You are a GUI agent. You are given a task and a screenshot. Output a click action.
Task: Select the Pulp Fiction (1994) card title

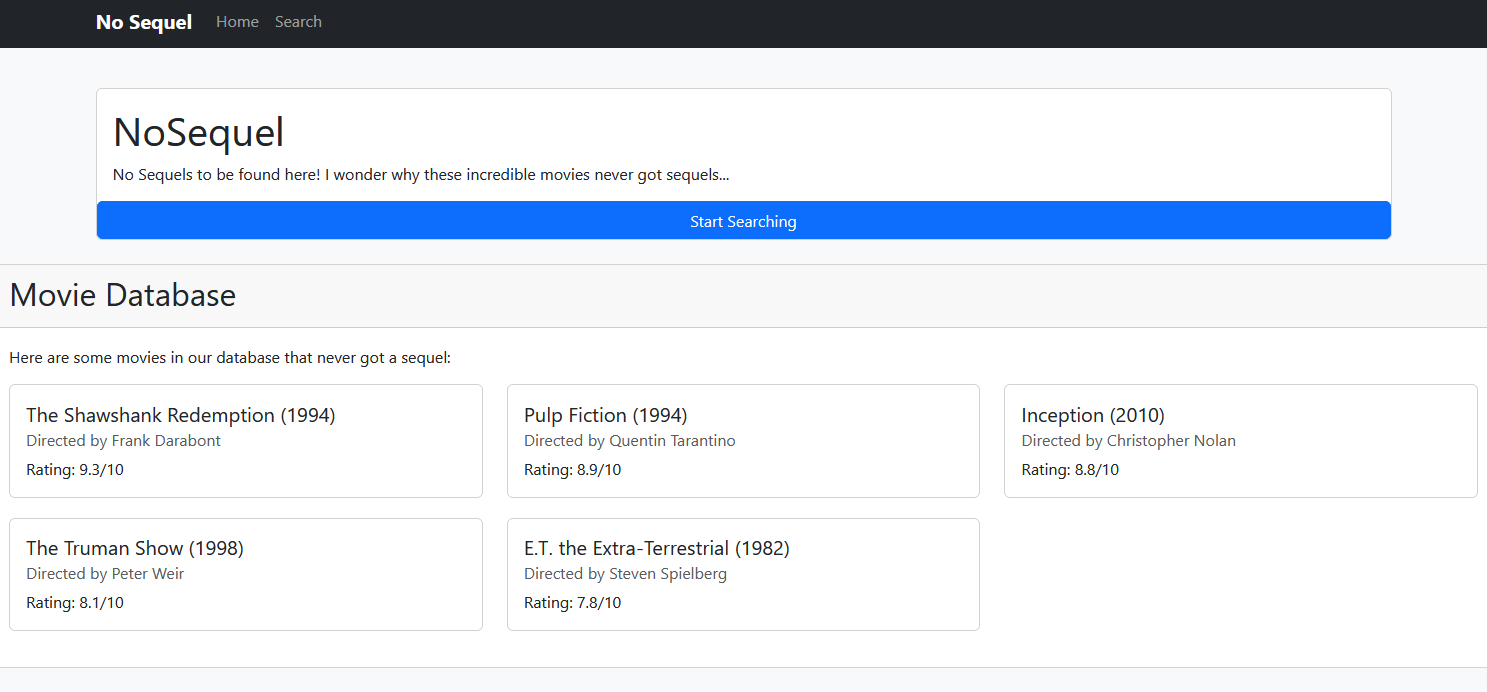click(x=605, y=415)
